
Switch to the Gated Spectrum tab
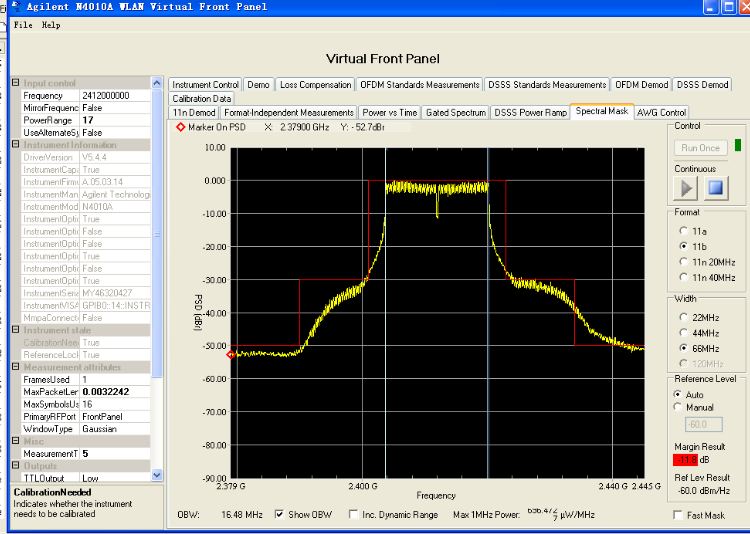455,112
